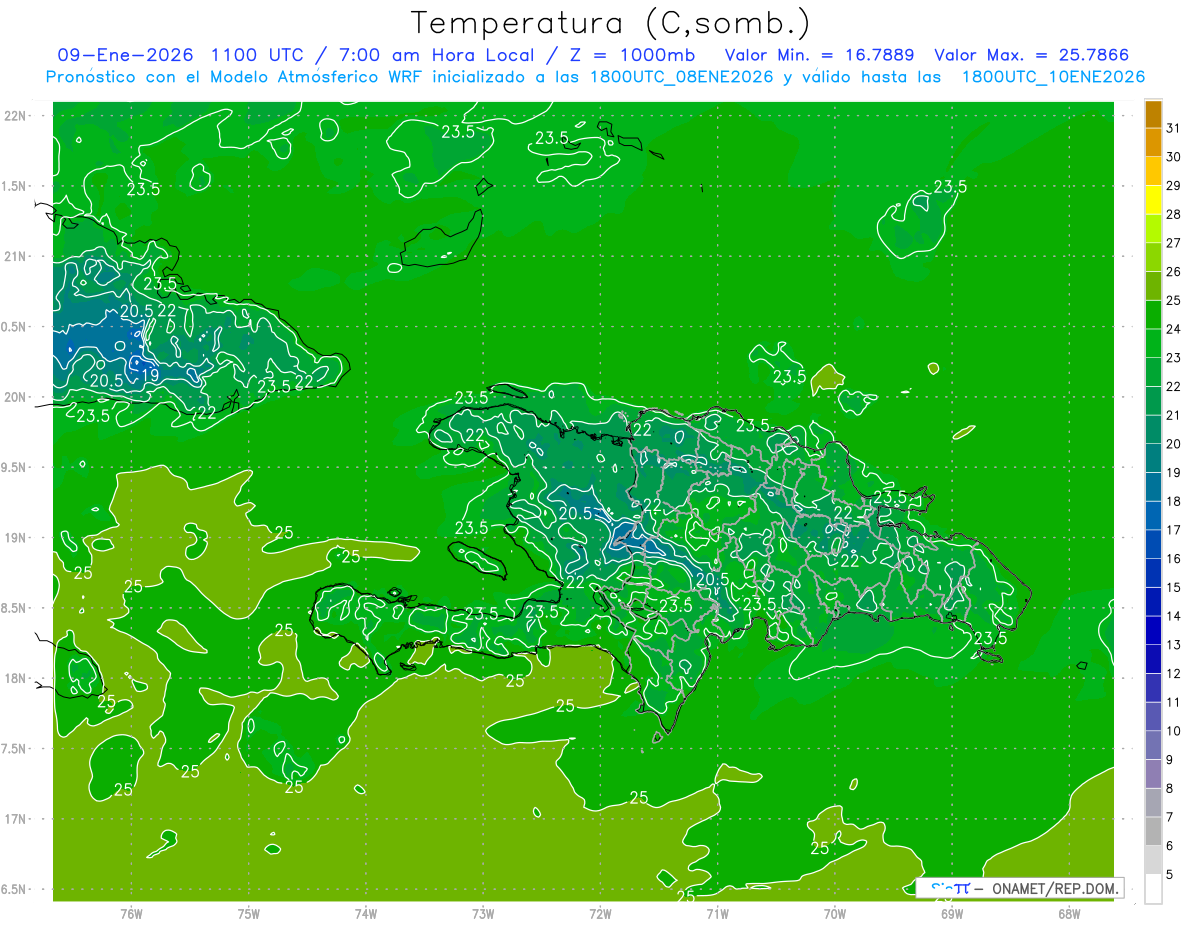Click the "76W" longitude axis label
The width and height of the screenshot is (1200, 927).
[x=131, y=913]
